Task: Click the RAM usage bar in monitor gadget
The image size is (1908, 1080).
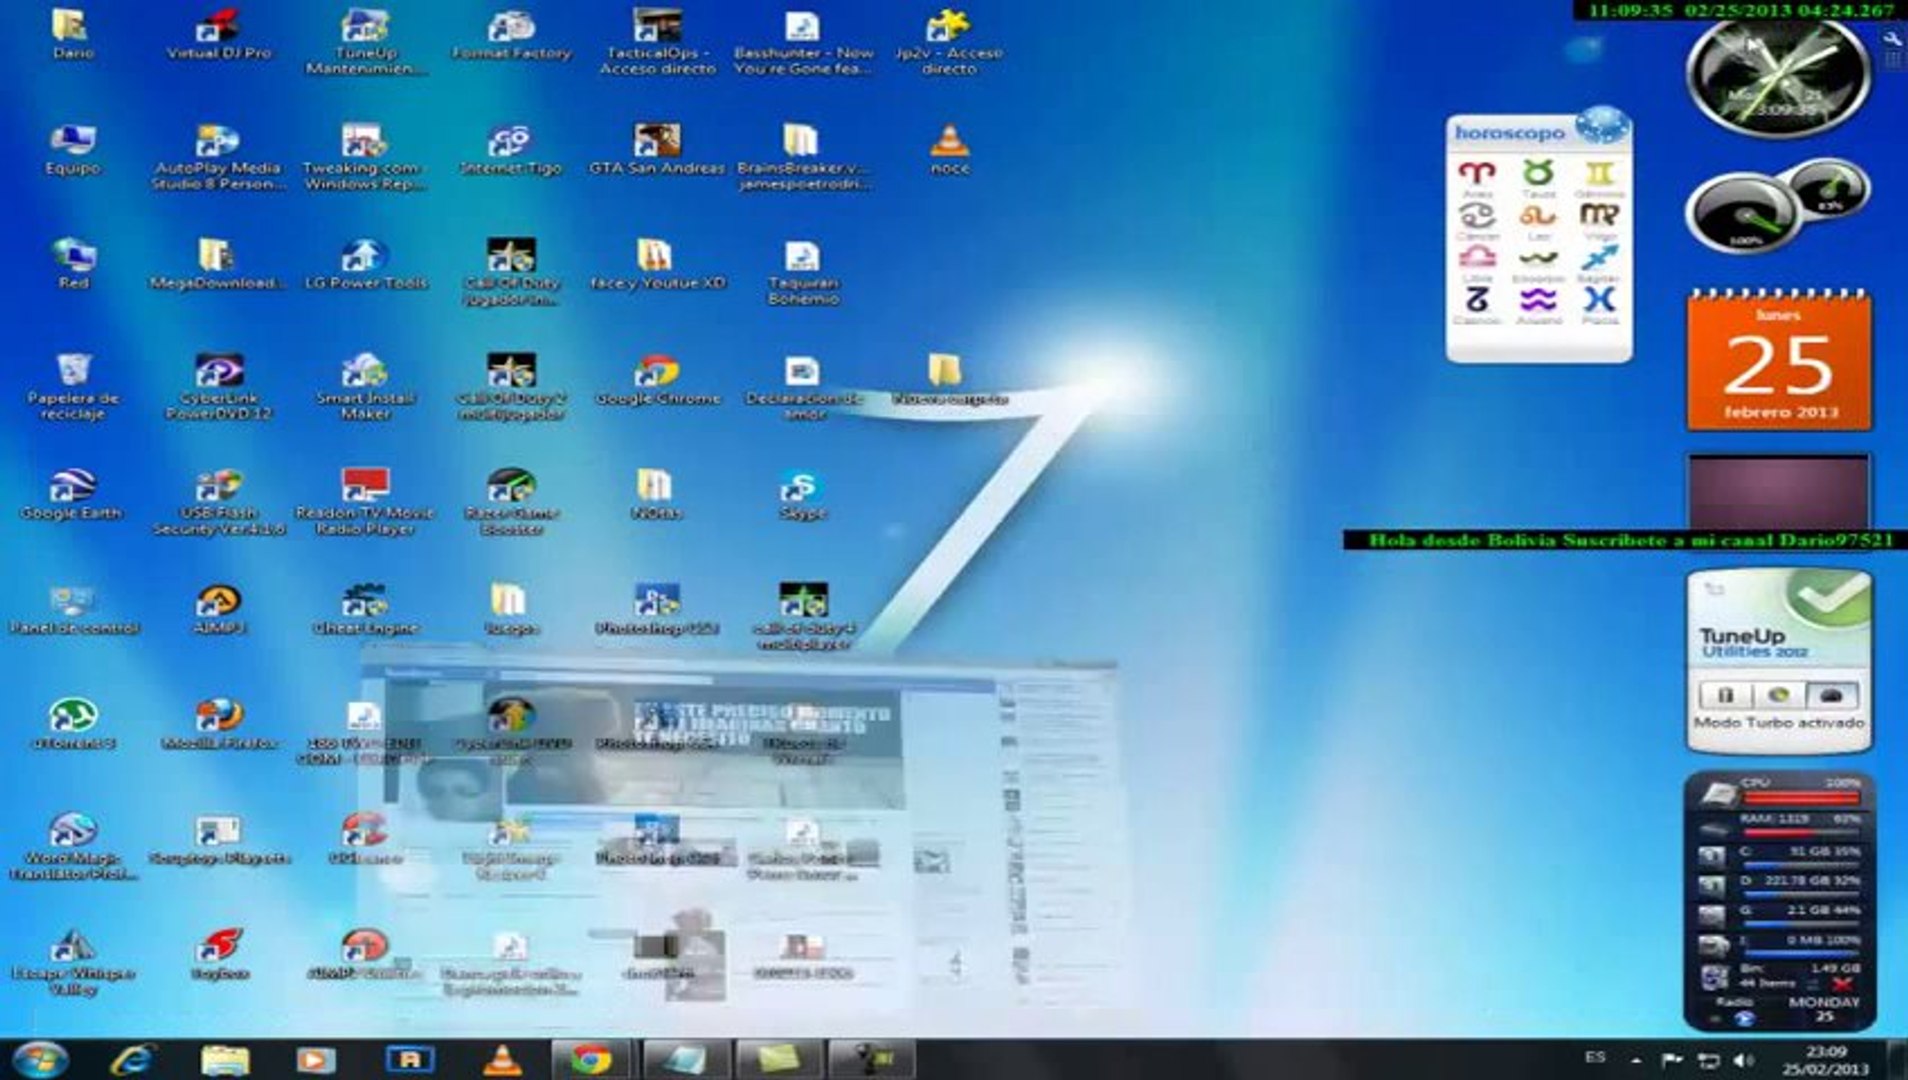Action: pyautogui.click(x=1801, y=832)
